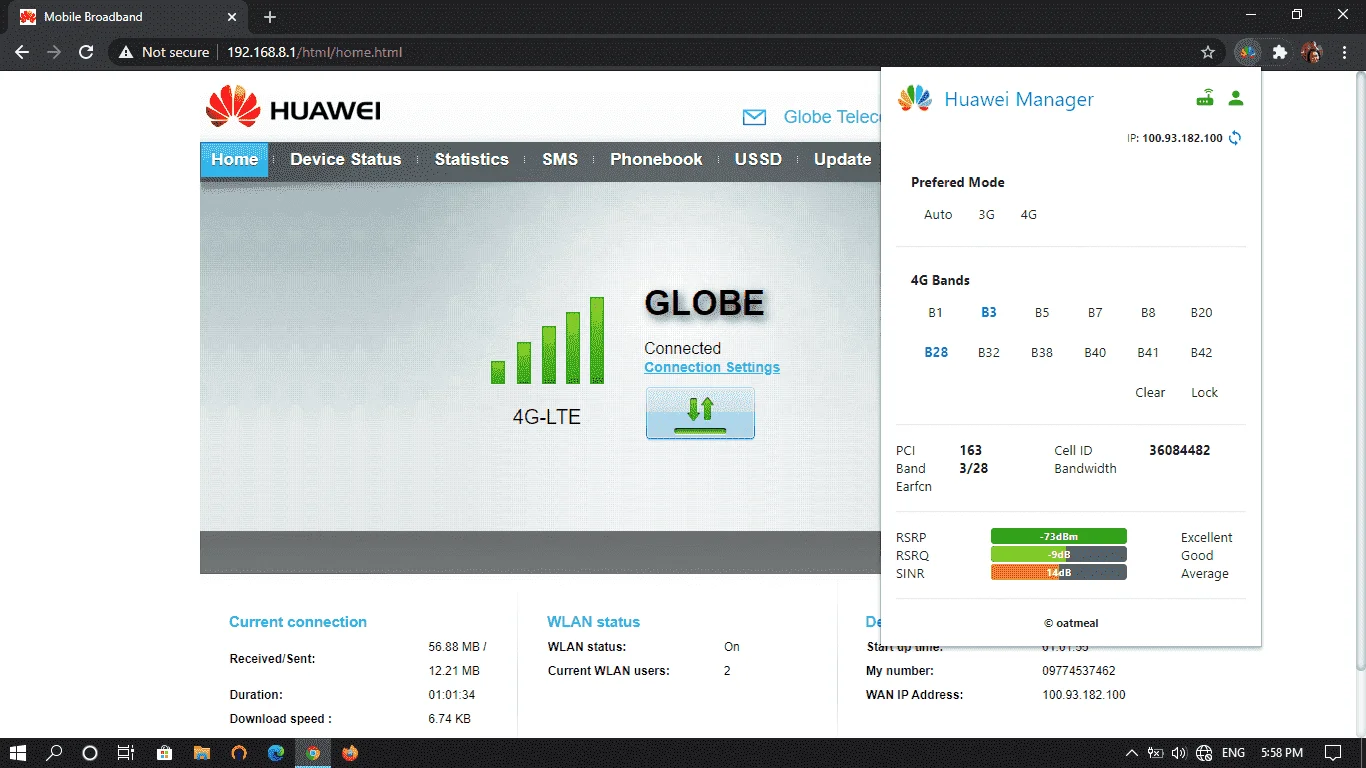Viewport: 1366px width, 768px height.
Task: Toggle band B20
Action: (x=1201, y=312)
